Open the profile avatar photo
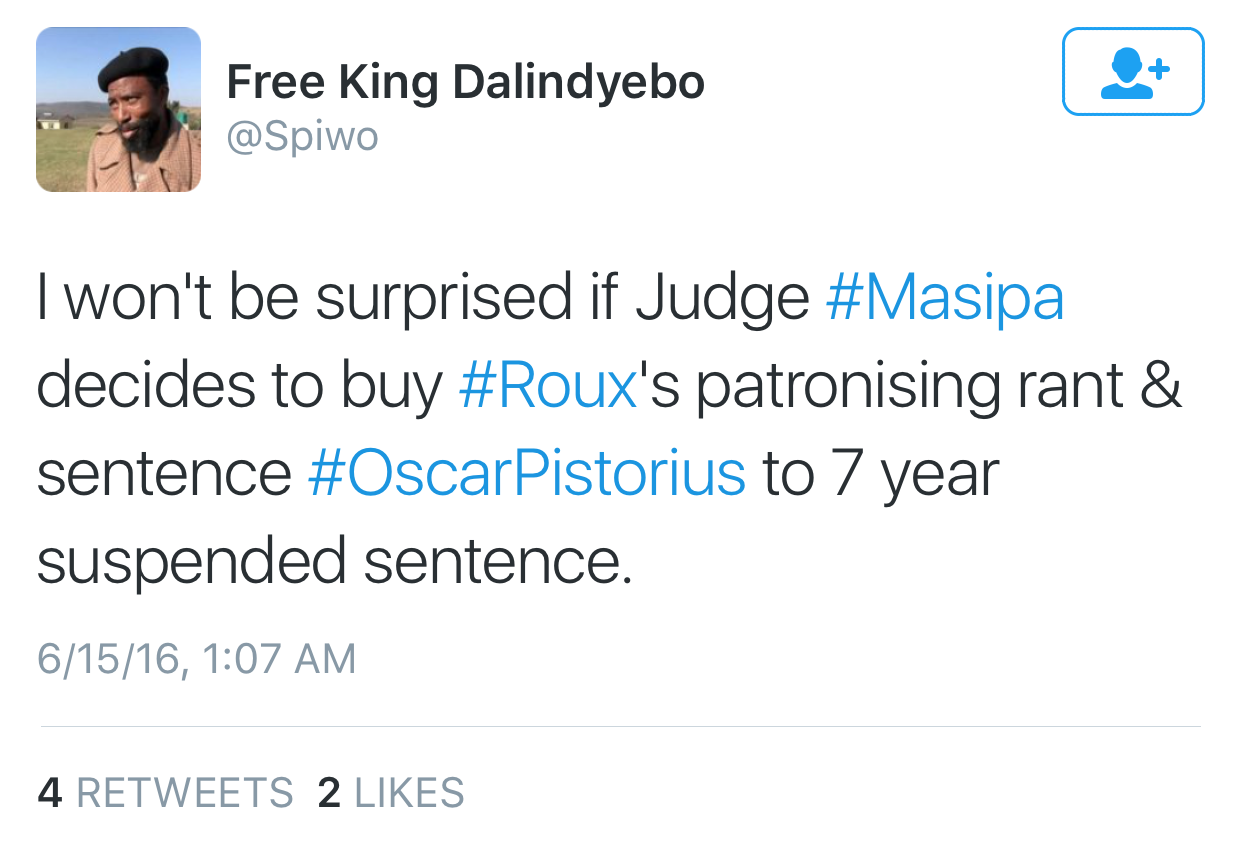This screenshot has height=848, width=1242. pos(118,109)
